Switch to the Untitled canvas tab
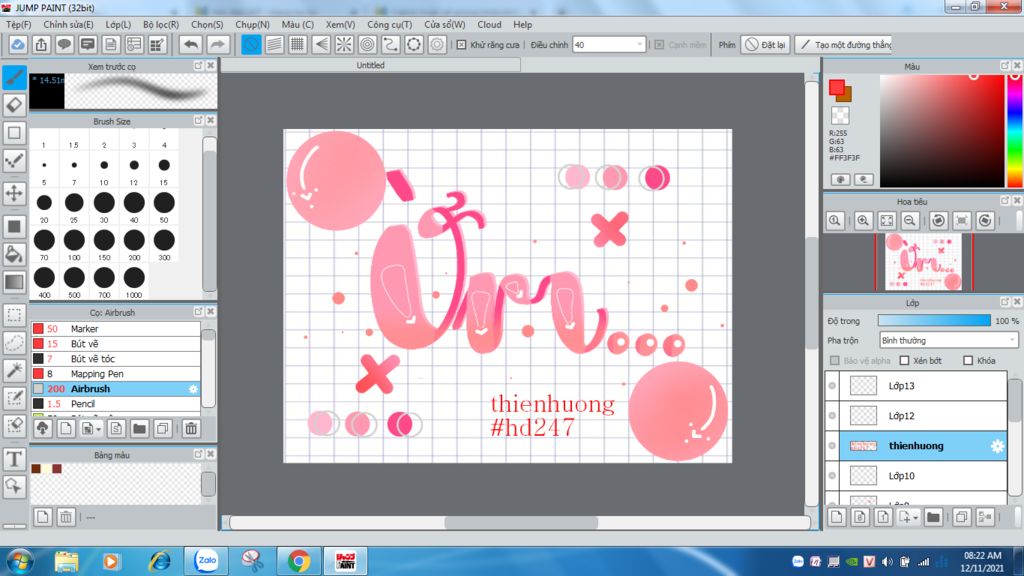Viewport: 1024px width, 576px height. (x=370, y=65)
